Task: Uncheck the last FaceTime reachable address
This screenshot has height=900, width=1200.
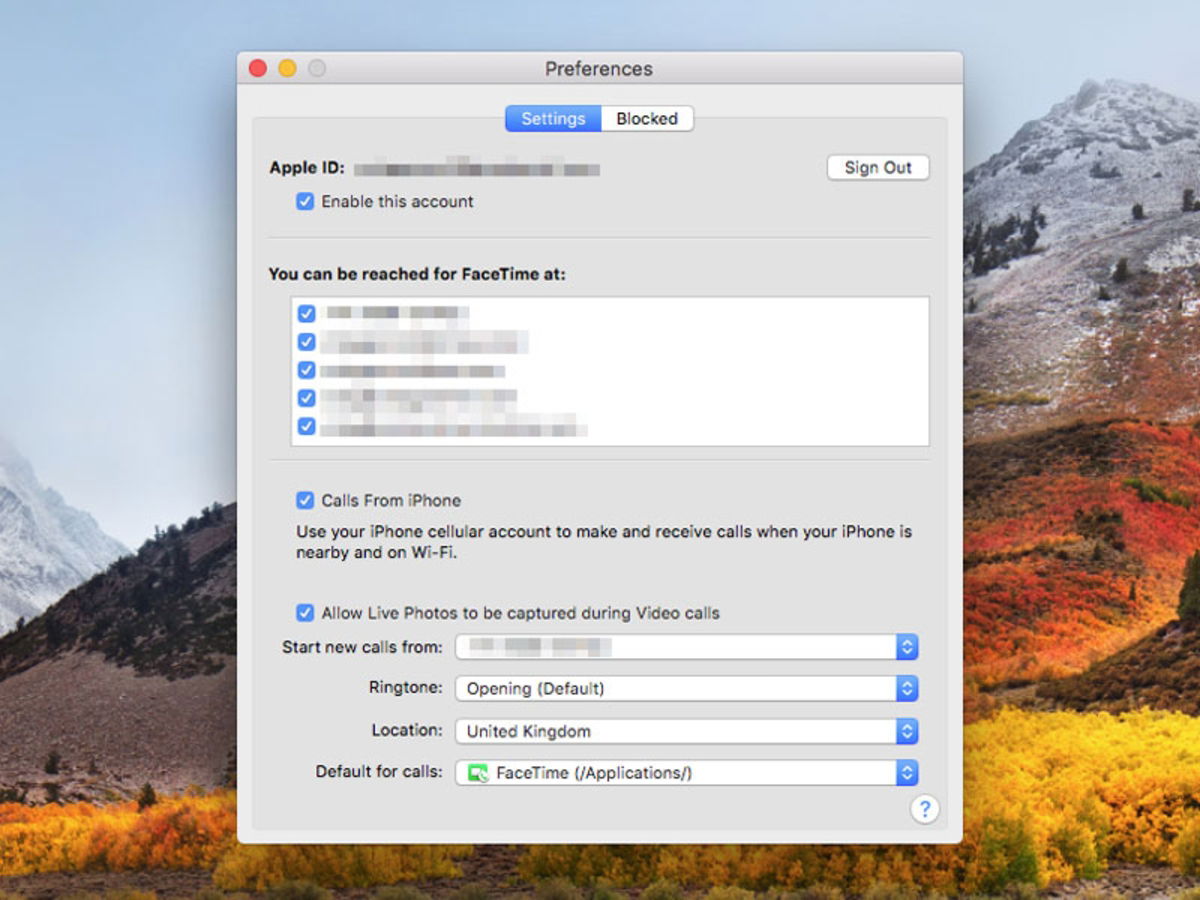Action: 306,426
